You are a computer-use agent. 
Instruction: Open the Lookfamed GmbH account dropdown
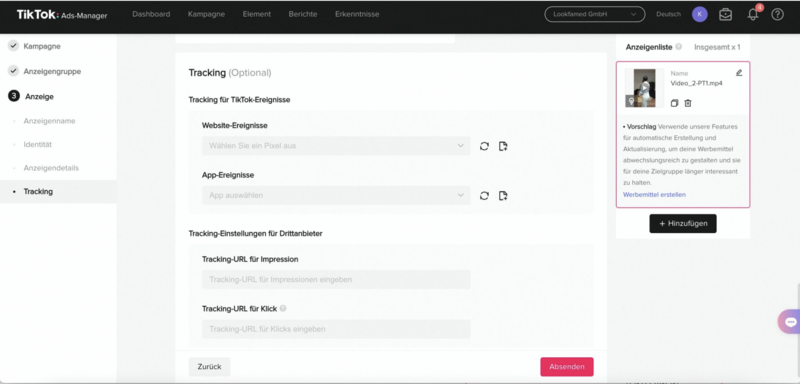595,14
